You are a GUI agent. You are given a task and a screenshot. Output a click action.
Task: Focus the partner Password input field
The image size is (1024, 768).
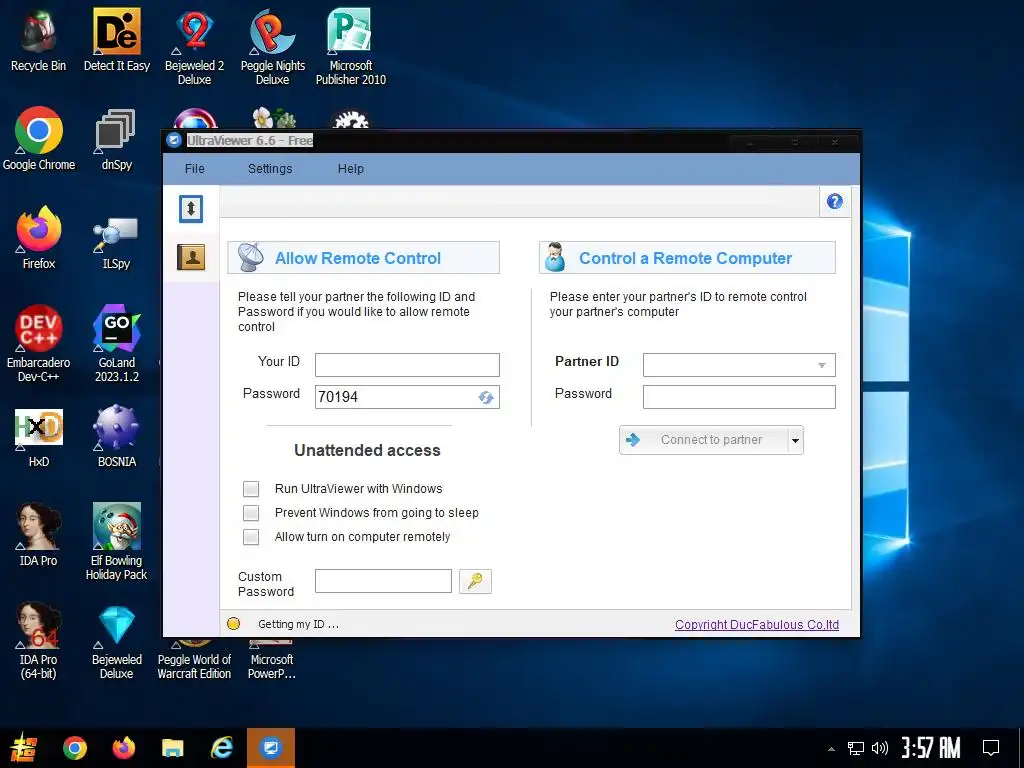tap(739, 397)
